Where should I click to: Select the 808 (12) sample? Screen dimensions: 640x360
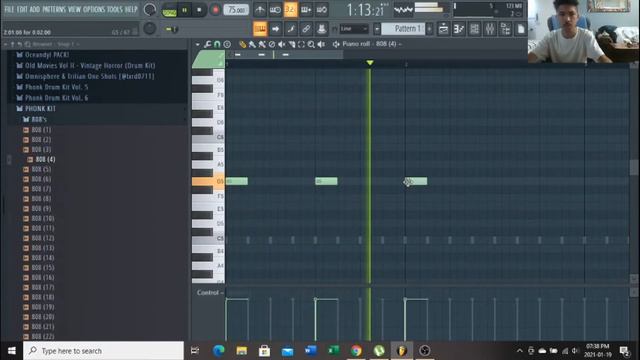43,238
